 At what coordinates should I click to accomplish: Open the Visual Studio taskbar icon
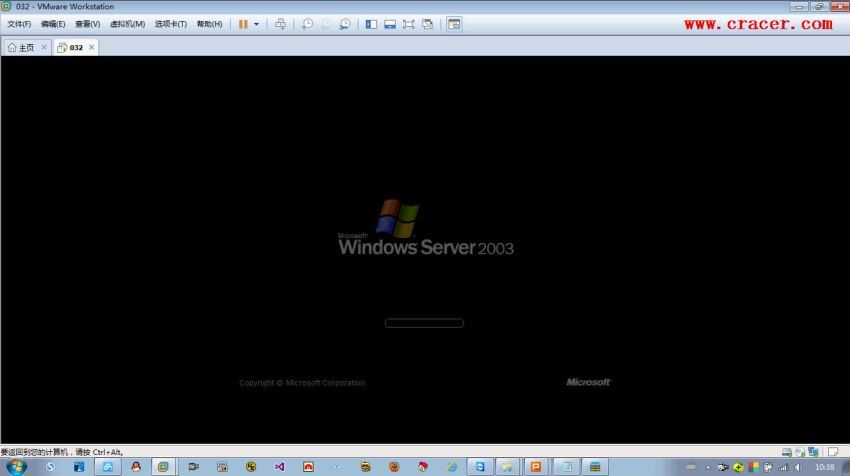[x=280, y=467]
